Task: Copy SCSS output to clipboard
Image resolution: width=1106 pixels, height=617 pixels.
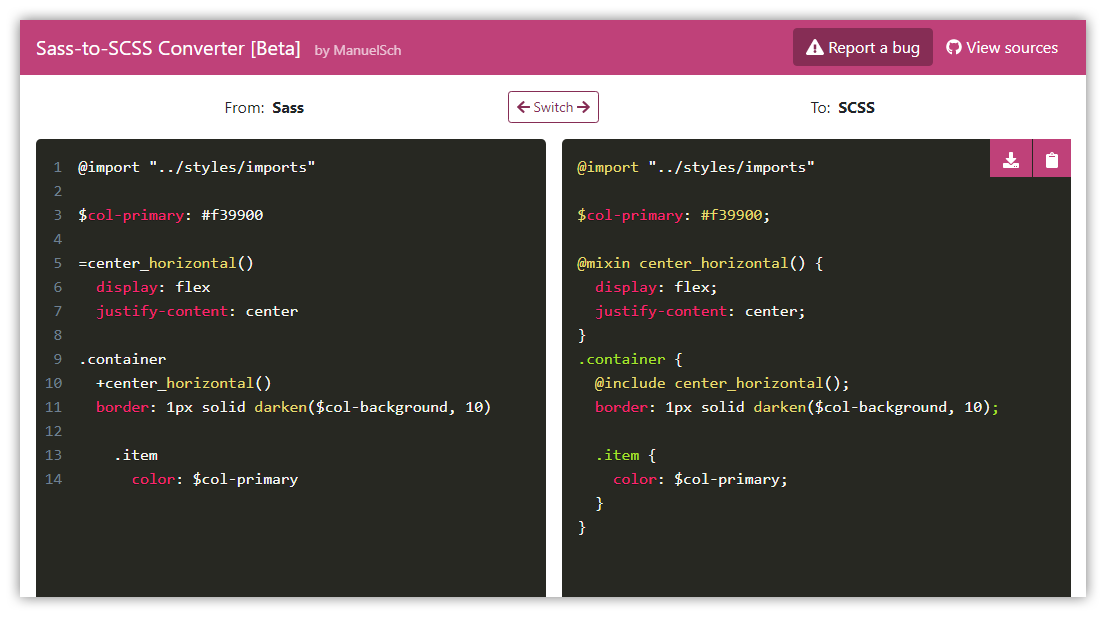Action: tap(1052, 159)
